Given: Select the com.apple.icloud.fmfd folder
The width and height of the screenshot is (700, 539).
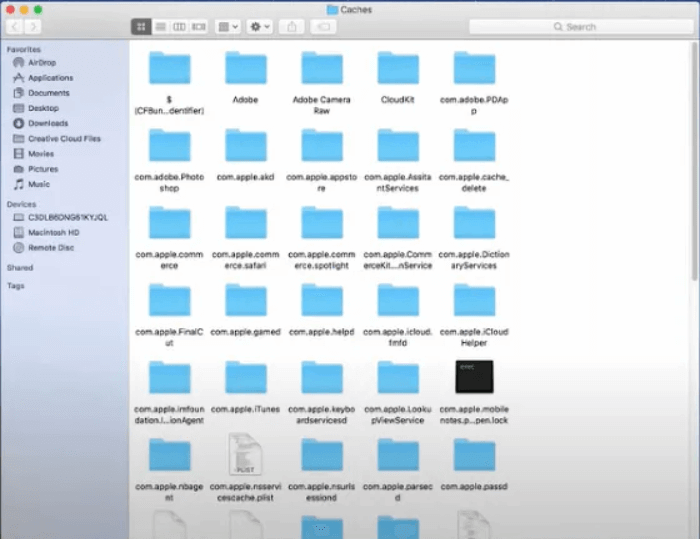Looking at the screenshot, I should coord(398,300).
